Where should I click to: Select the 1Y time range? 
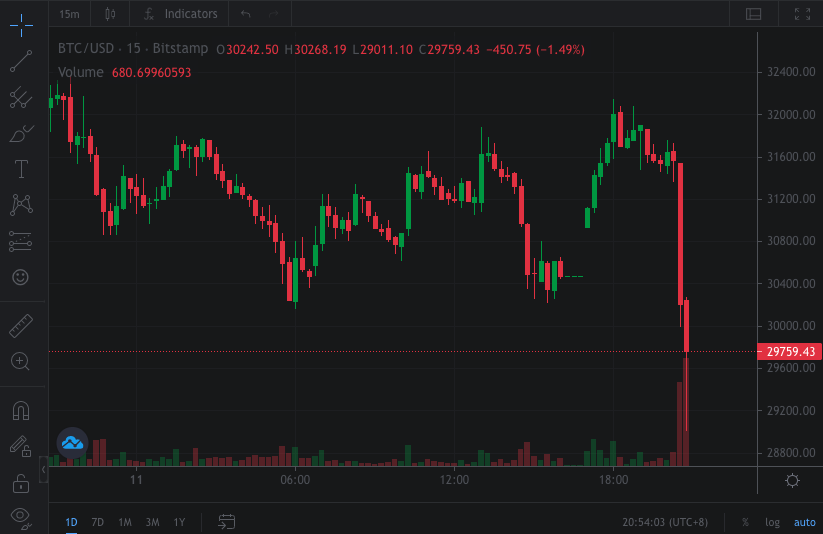click(179, 522)
